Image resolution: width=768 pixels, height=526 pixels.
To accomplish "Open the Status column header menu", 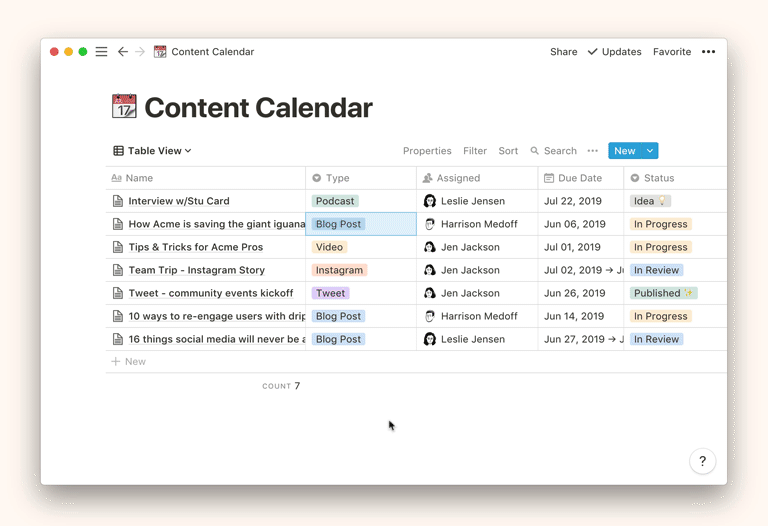I will (658, 178).
